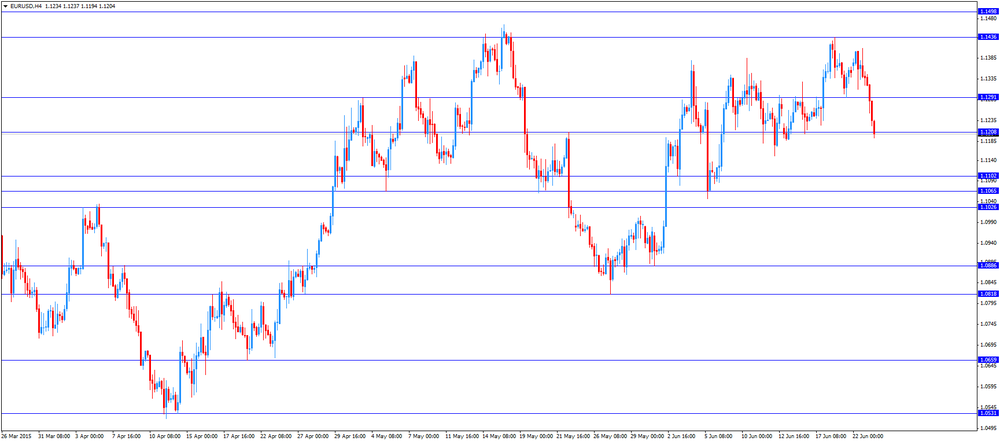
Task: Select the 1.1208 price level tag
Action: (987, 132)
